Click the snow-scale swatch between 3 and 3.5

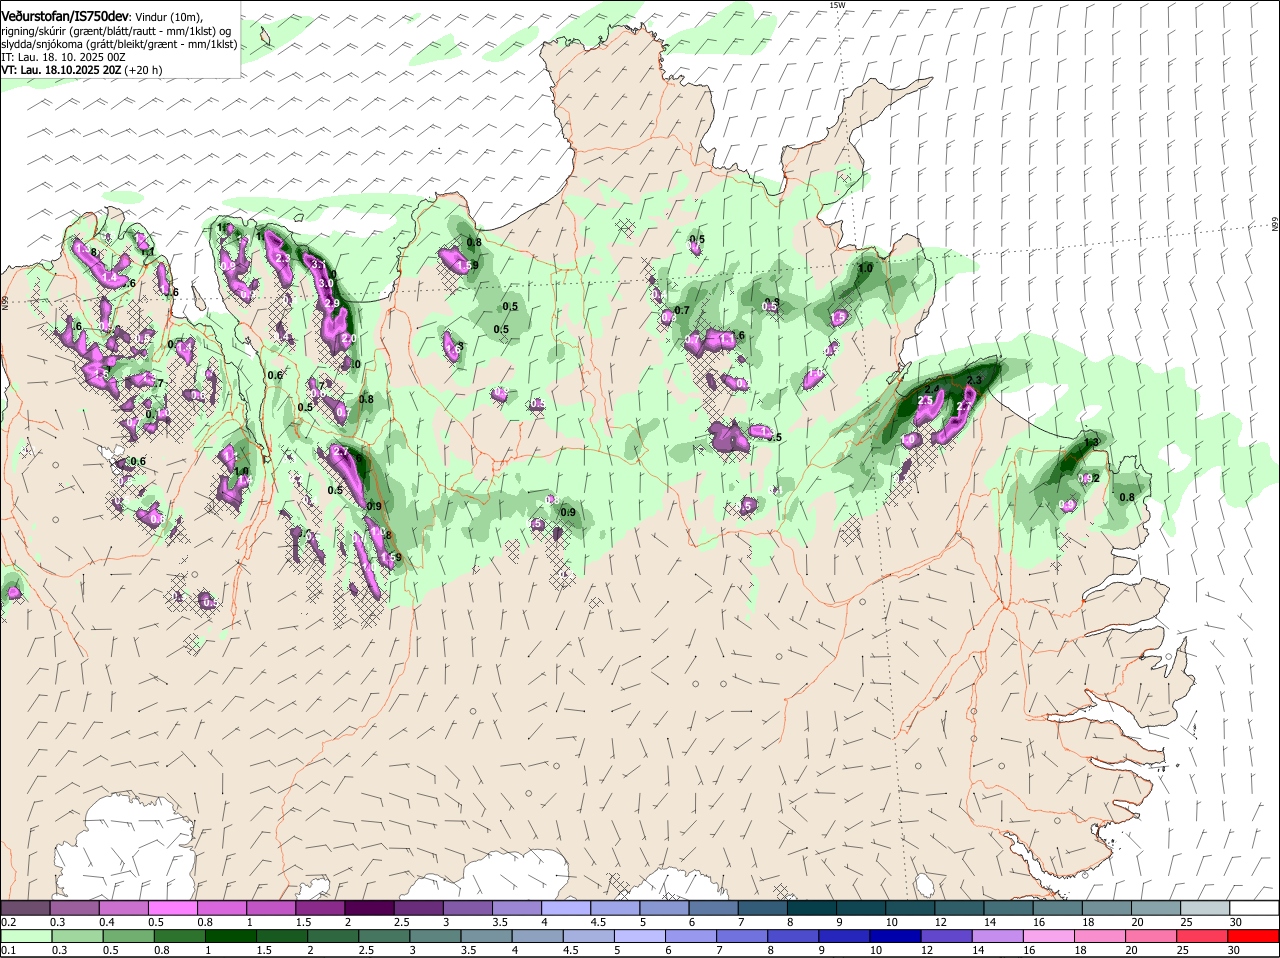click(467, 907)
